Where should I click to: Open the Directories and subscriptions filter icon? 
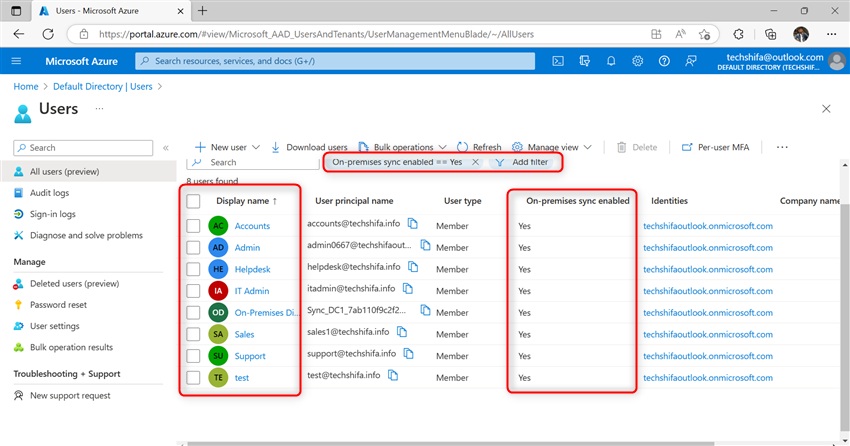pyautogui.click(x=584, y=61)
